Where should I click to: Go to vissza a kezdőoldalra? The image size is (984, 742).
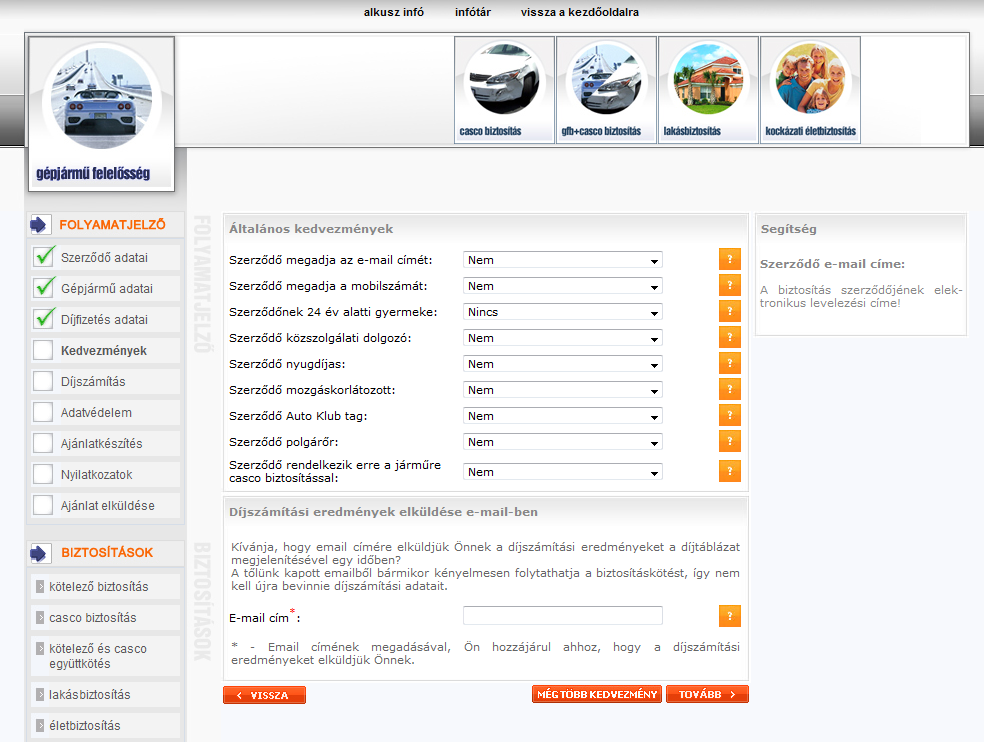click(579, 12)
